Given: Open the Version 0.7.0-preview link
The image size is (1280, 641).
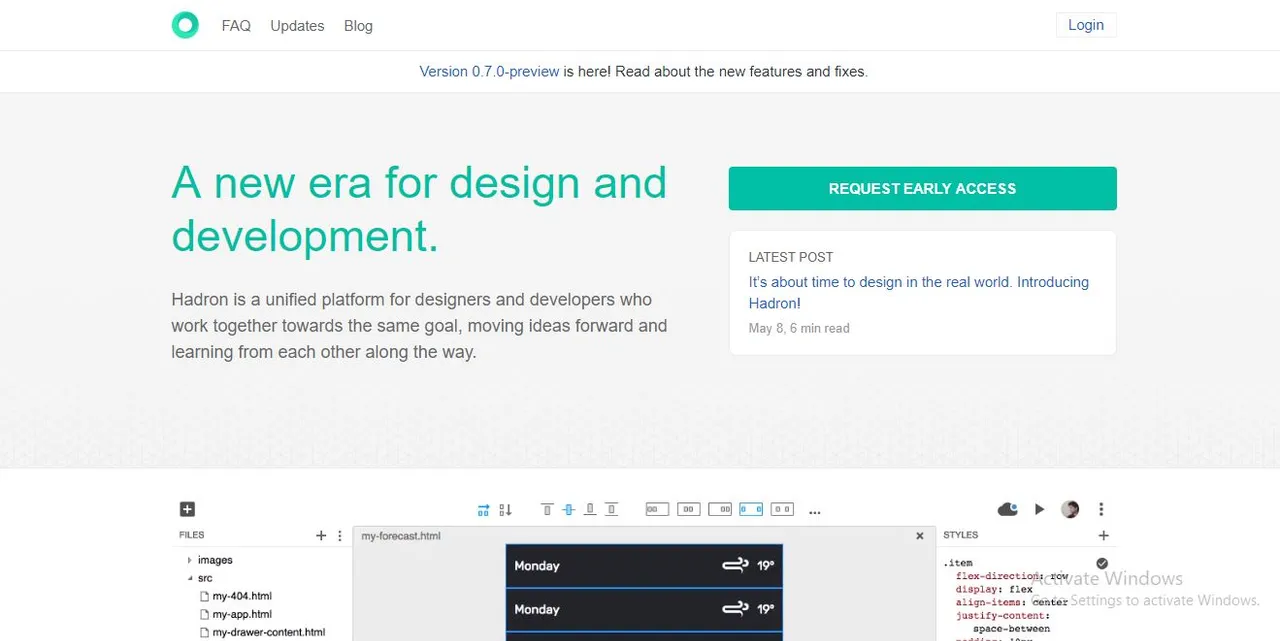Looking at the screenshot, I should click(489, 71).
